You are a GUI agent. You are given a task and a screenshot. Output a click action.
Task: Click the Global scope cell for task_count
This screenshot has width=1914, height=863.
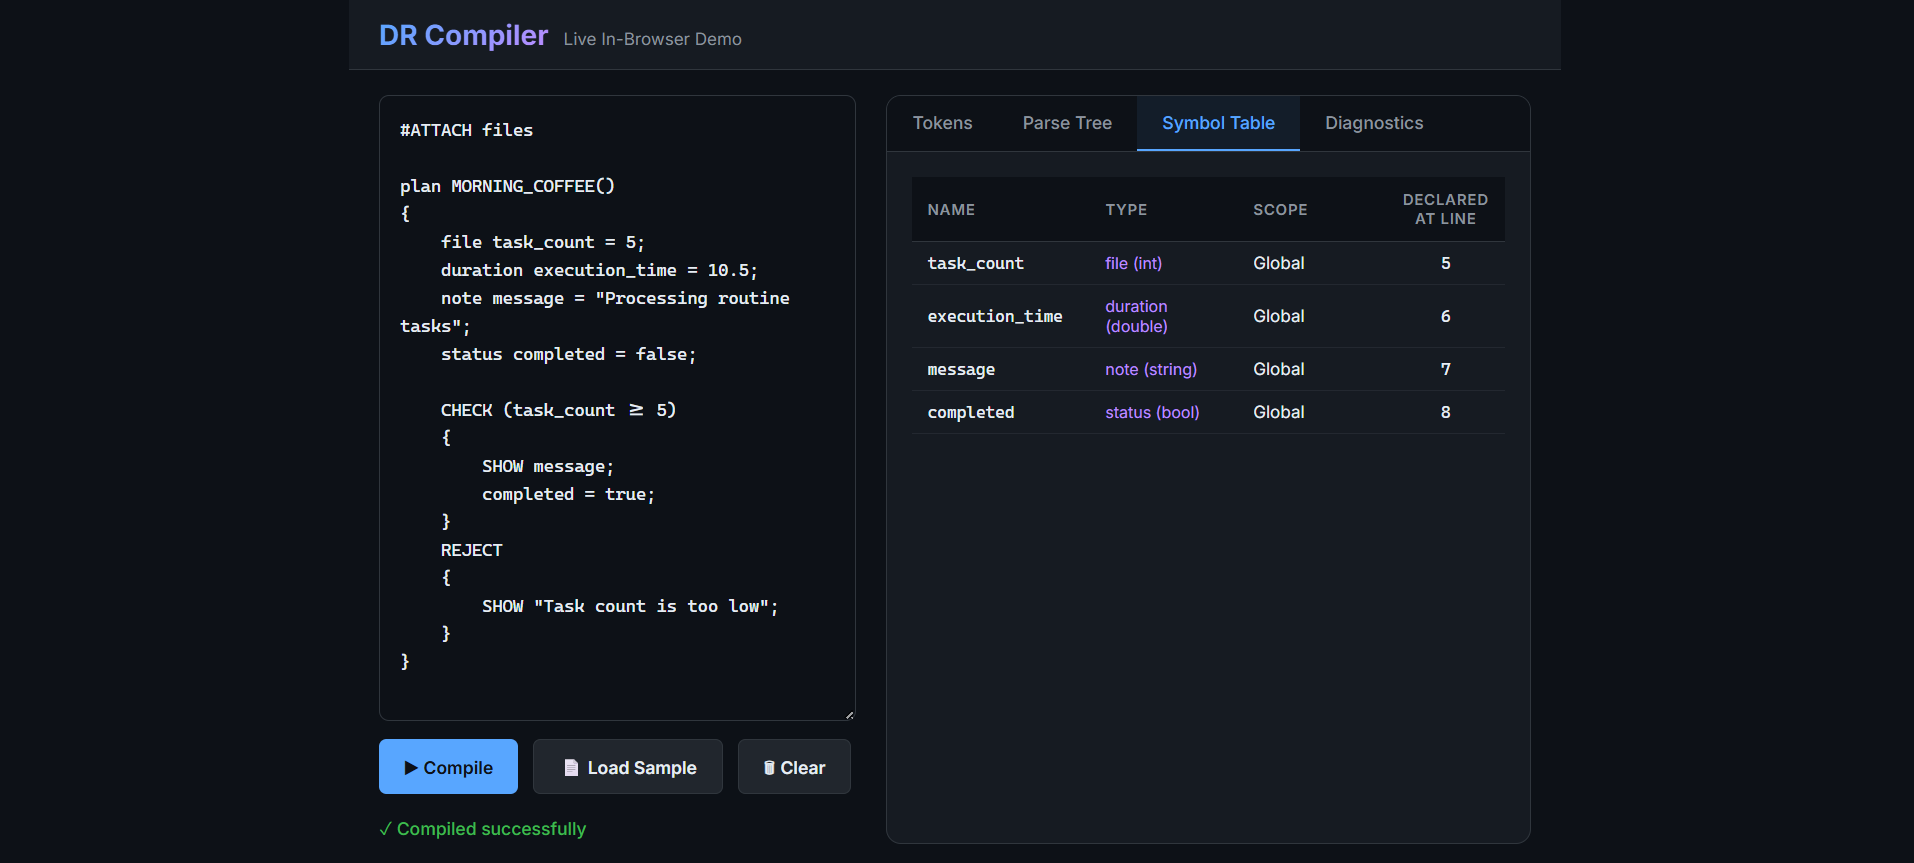click(x=1279, y=263)
